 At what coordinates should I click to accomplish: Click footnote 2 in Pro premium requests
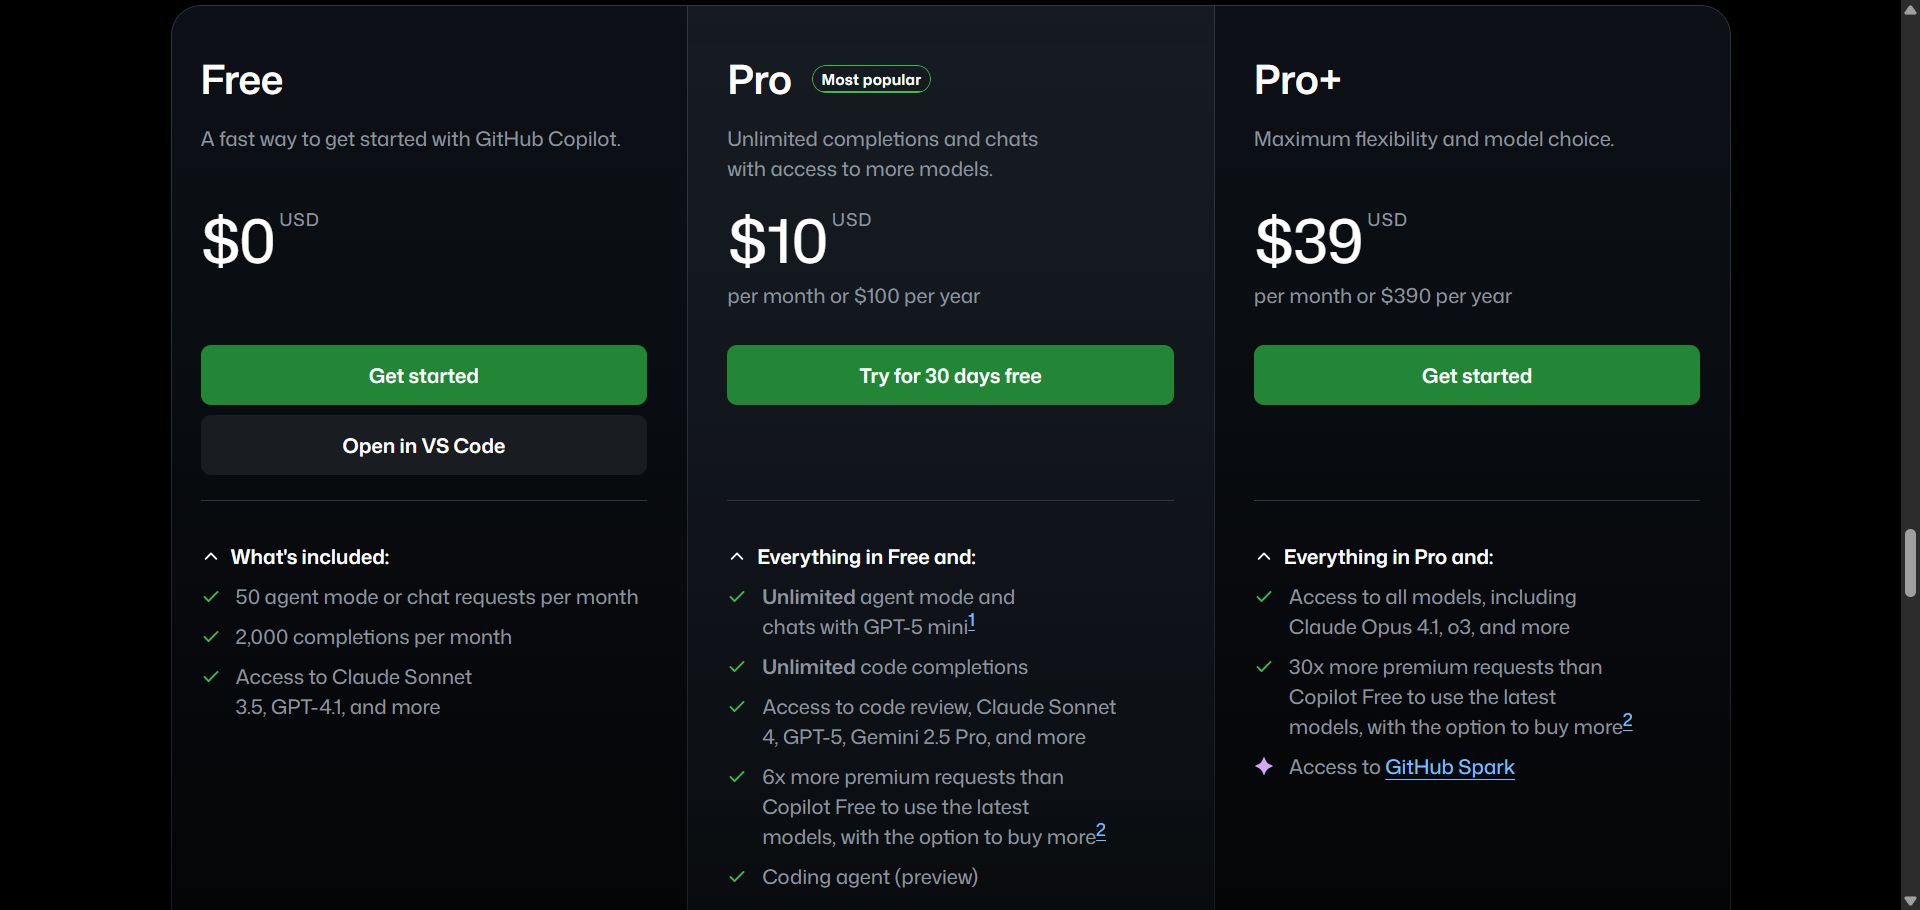click(1100, 831)
